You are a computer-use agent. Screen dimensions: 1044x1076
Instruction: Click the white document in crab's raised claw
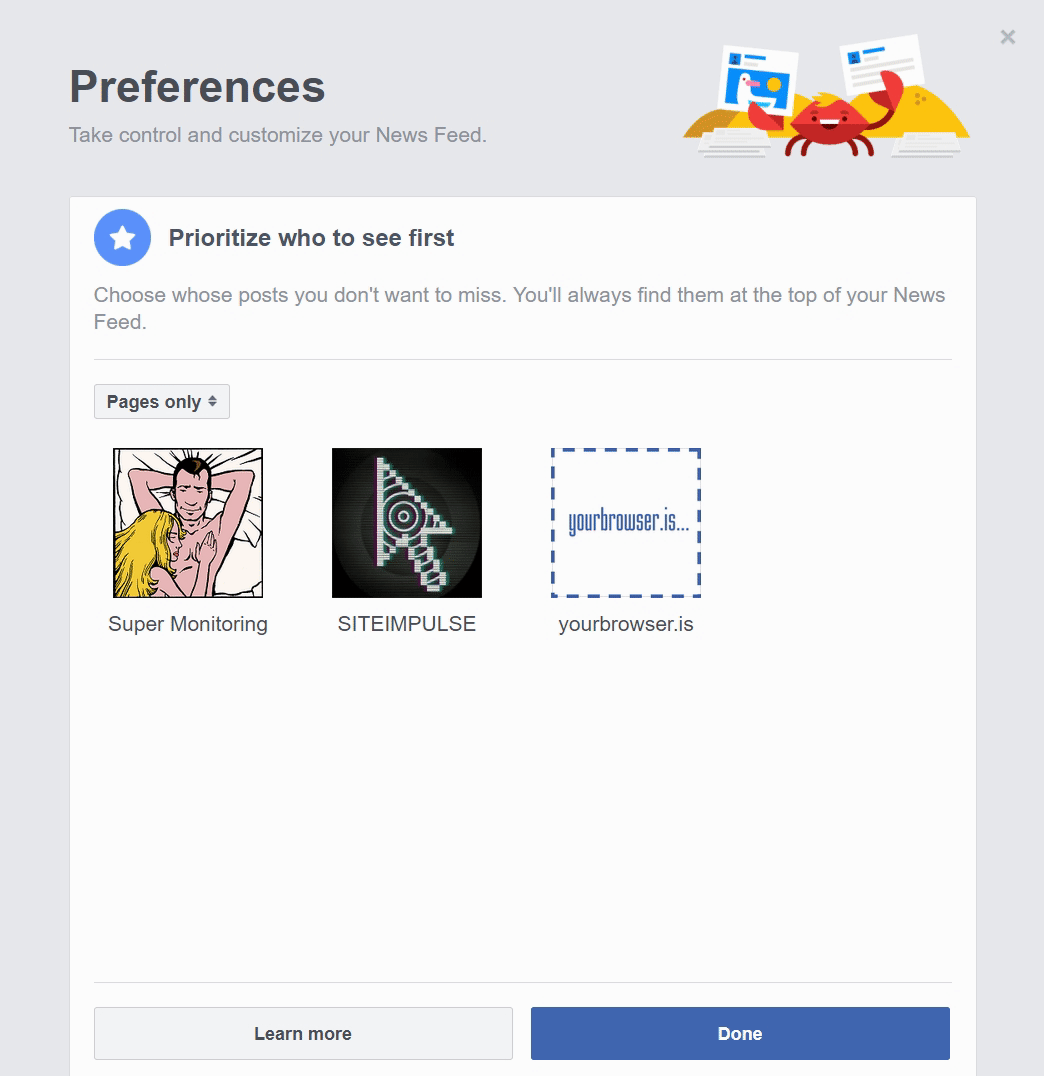(x=881, y=64)
